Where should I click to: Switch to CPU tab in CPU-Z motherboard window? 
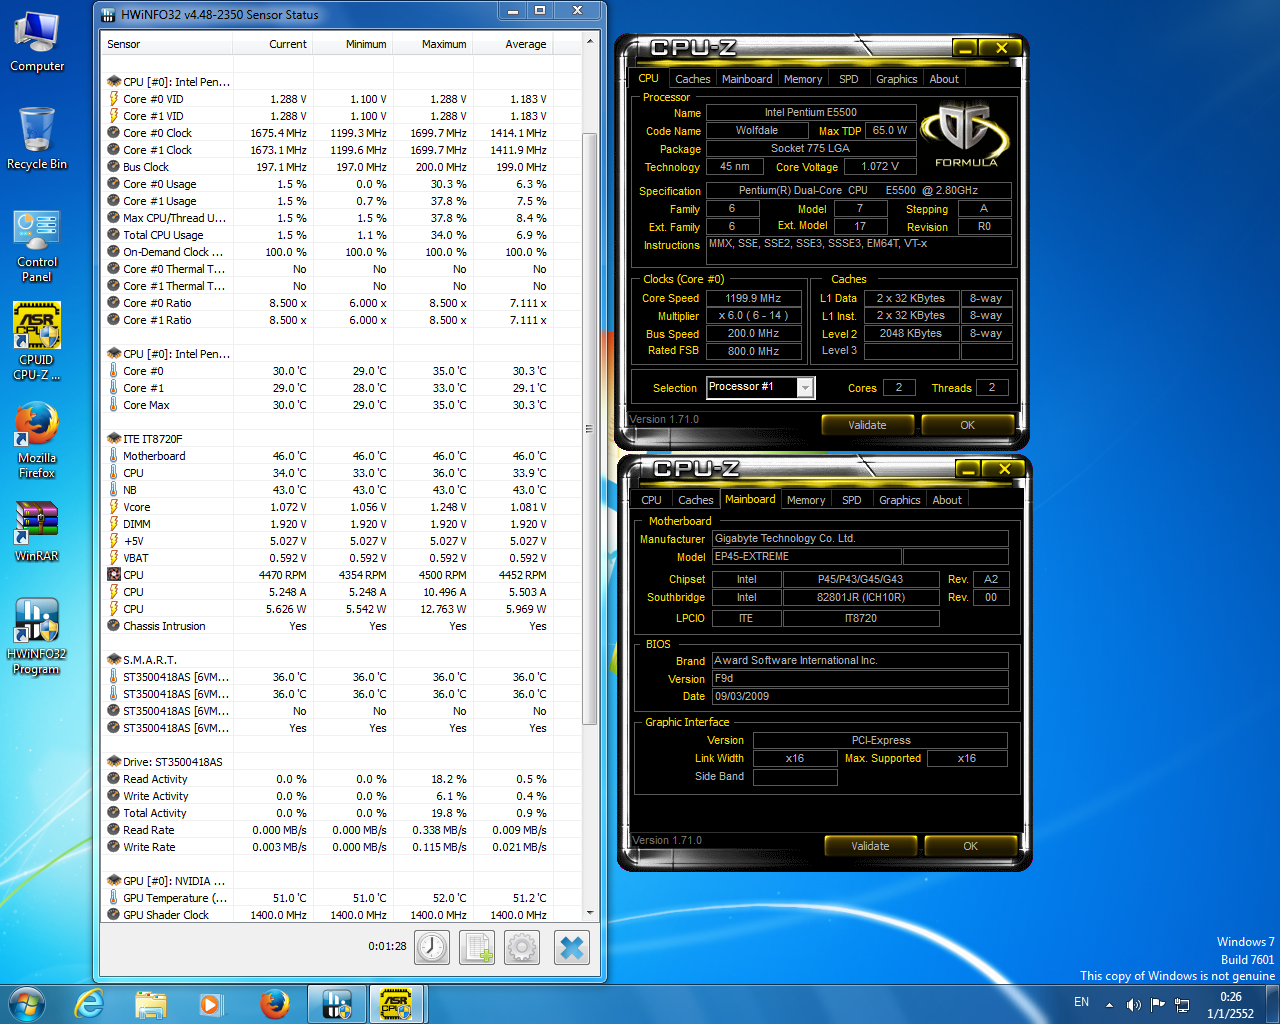click(x=652, y=500)
